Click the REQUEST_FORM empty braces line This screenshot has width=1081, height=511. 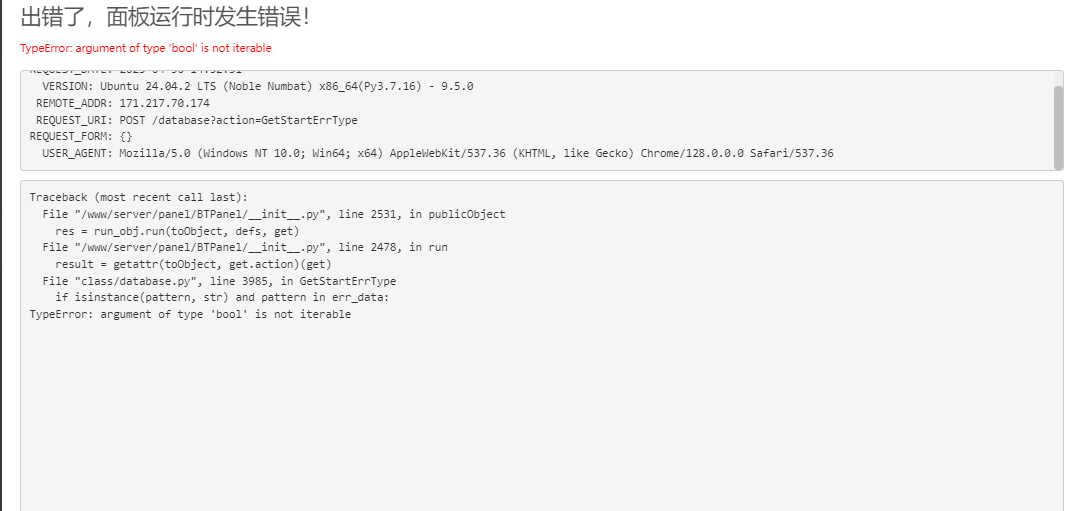tap(81, 137)
